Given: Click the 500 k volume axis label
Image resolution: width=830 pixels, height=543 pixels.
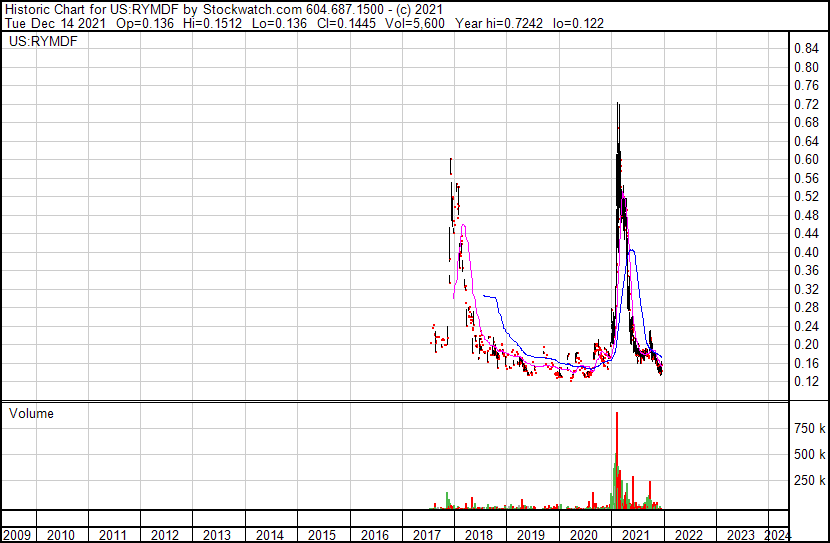Looking at the screenshot, I should pos(809,454).
